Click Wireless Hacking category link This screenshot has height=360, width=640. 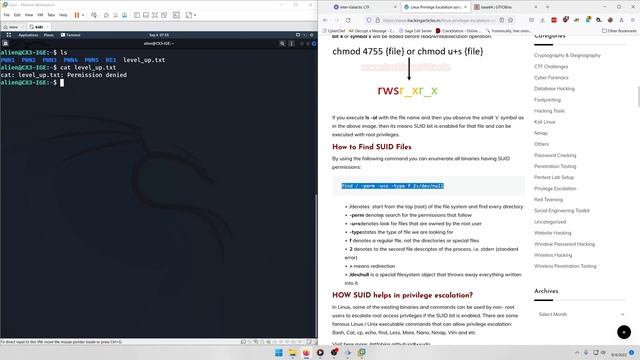click(553, 255)
